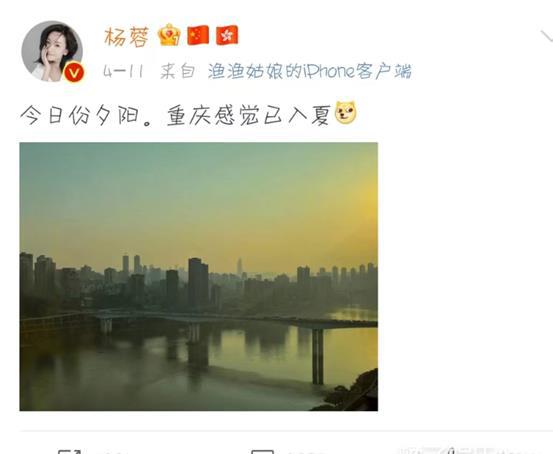Click the post text 今日份夕阳
This screenshot has width=553, height=454.
[79, 115]
